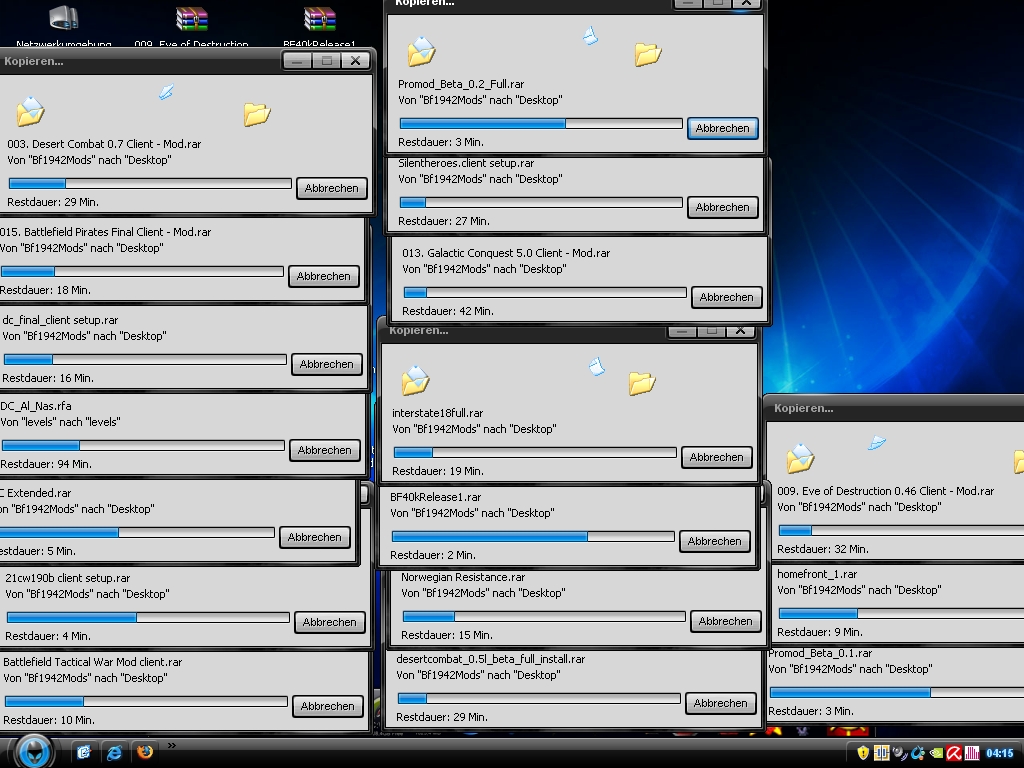Click progress bar of 21cw190b client setup copy
The height and width of the screenshot is (768, 1024).
tap(148, 618)
